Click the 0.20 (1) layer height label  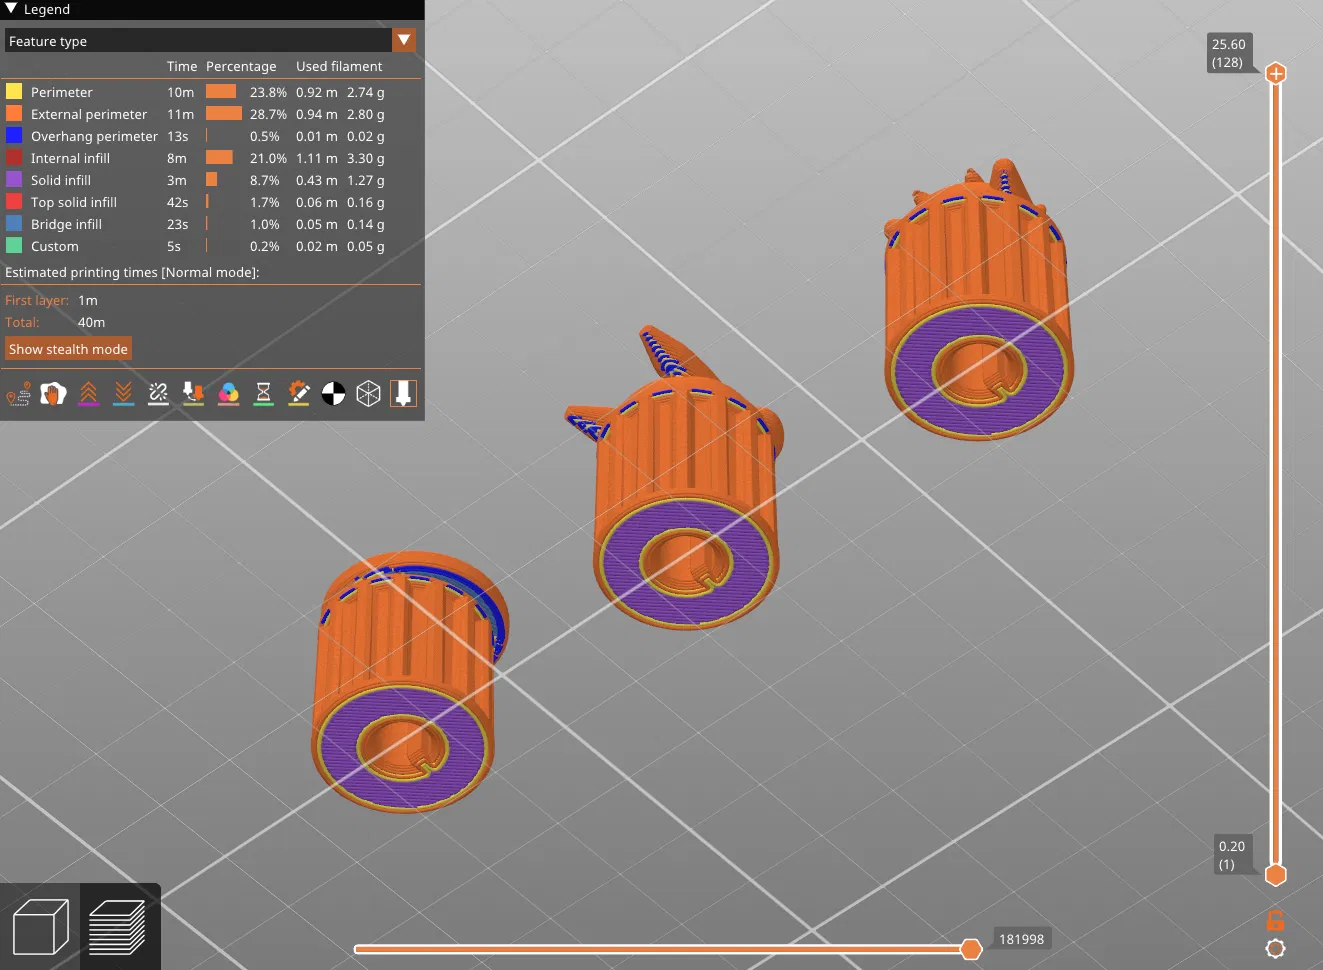pyautogui.click(x=1232, y=855)
